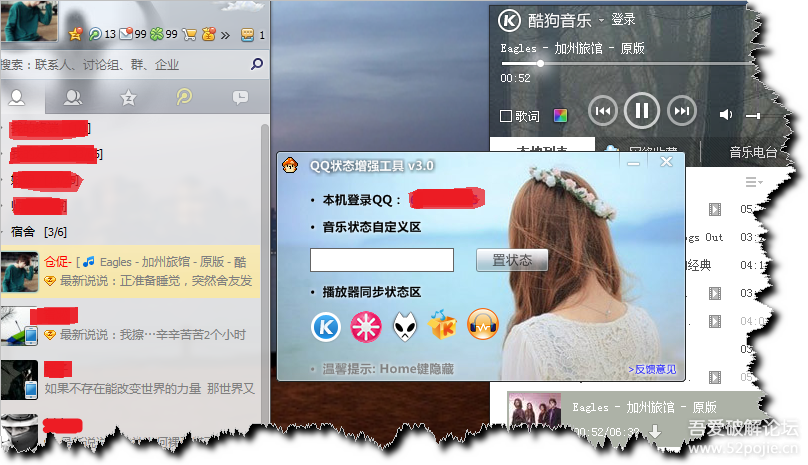Click the 最新说说：正准备睡觉 status text
The width and height of the screenshot is (808, 465).
[156, 281]
